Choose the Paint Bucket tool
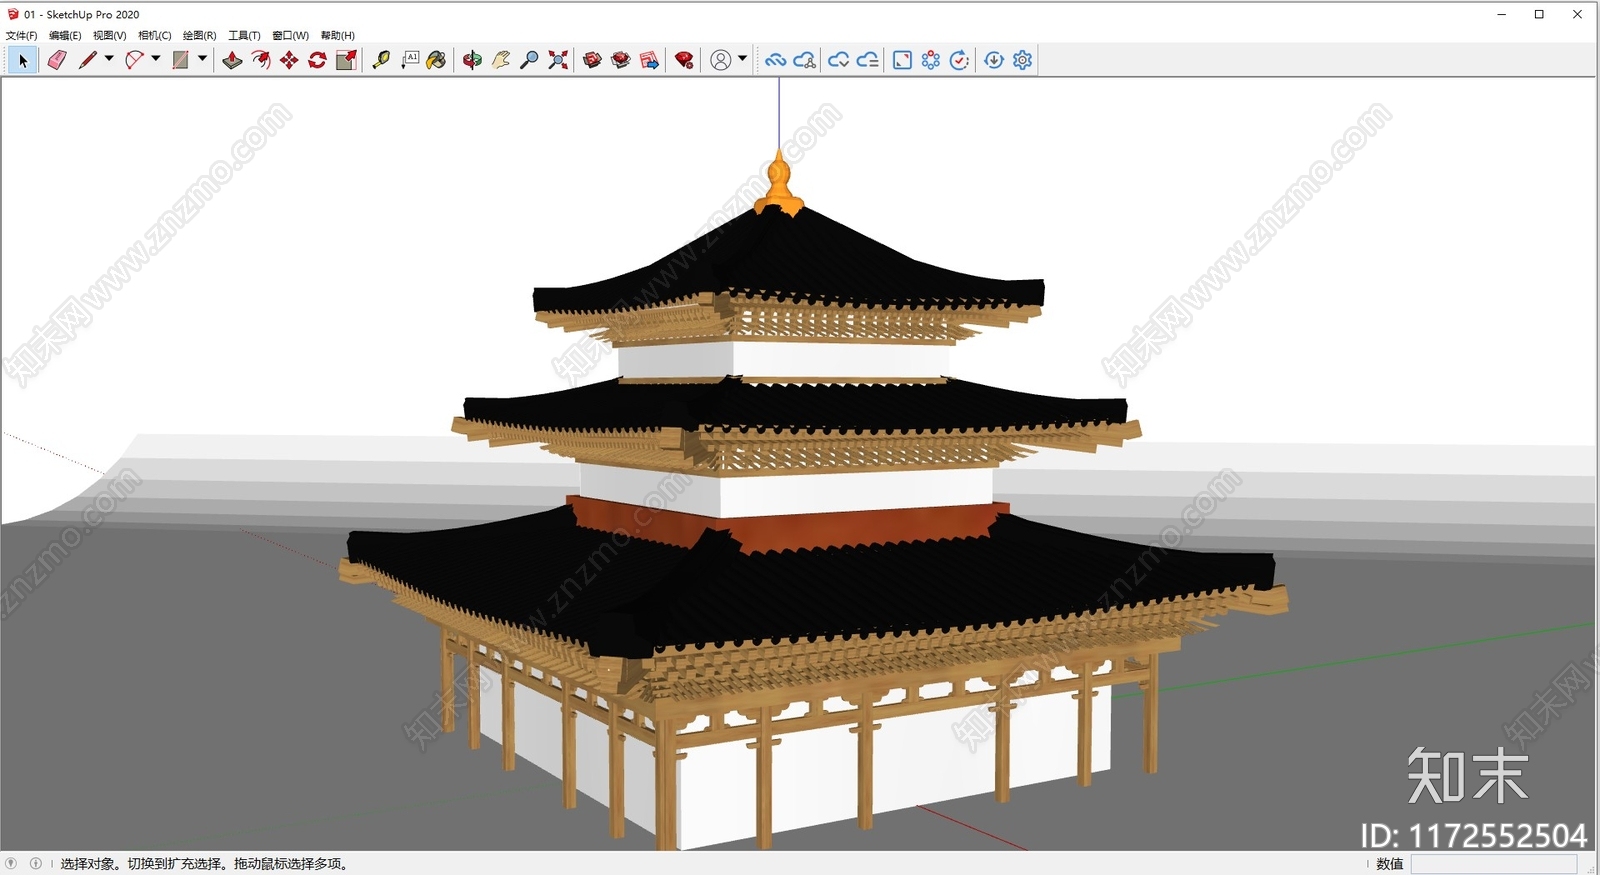Viewport: 1600px width, 875px height. [x=436, y=60]
